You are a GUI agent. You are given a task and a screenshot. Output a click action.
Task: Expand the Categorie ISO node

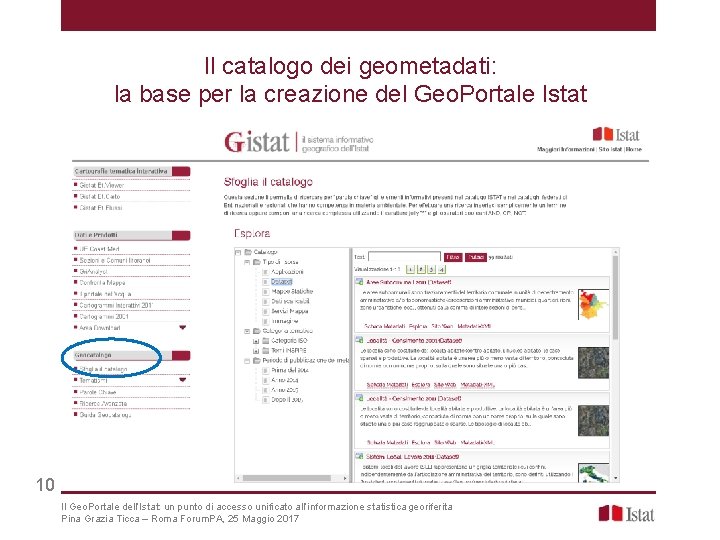(x=256, y=341)
